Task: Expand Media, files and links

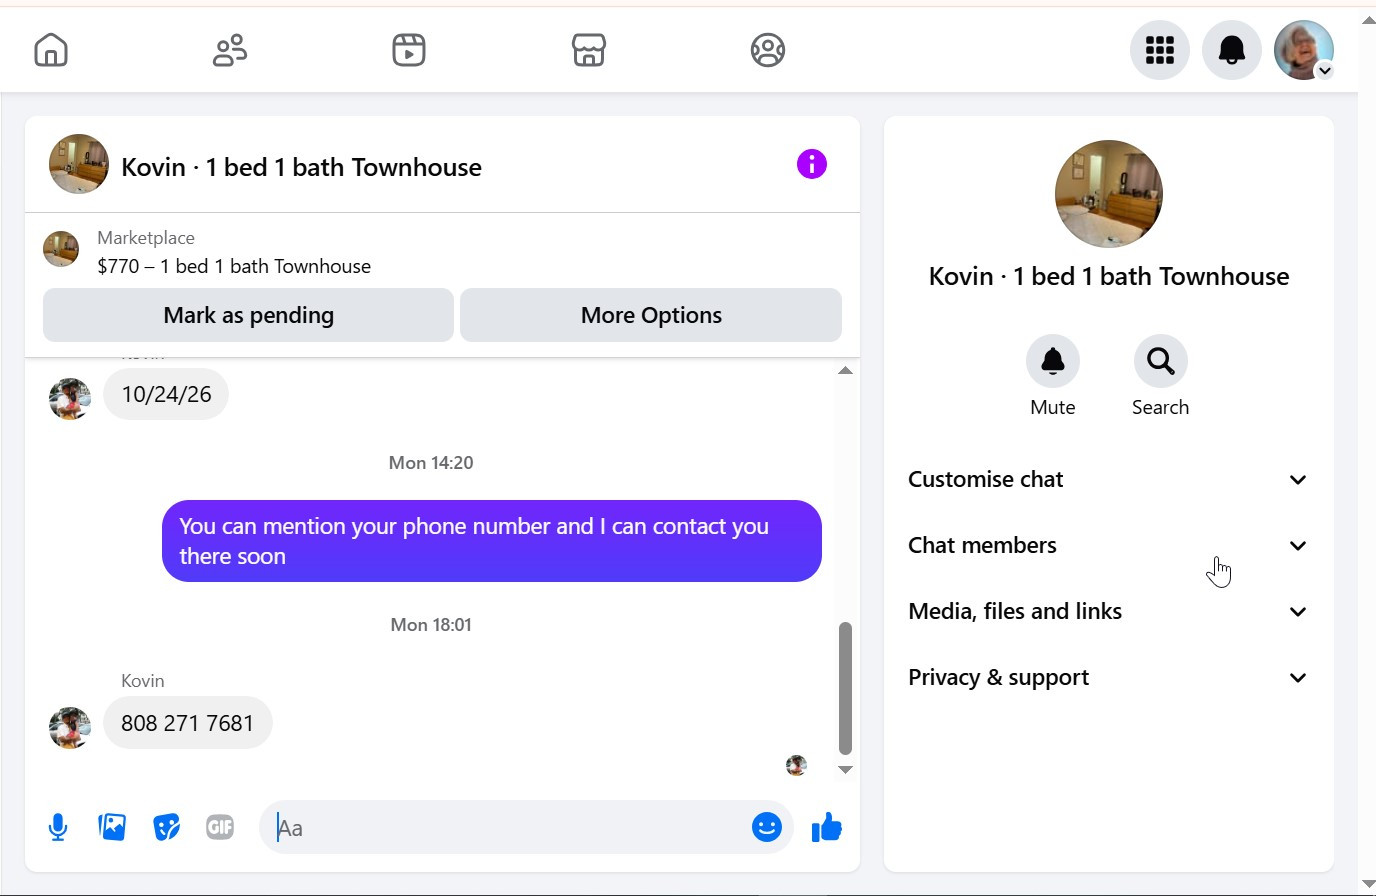Action: point(1108,612)
